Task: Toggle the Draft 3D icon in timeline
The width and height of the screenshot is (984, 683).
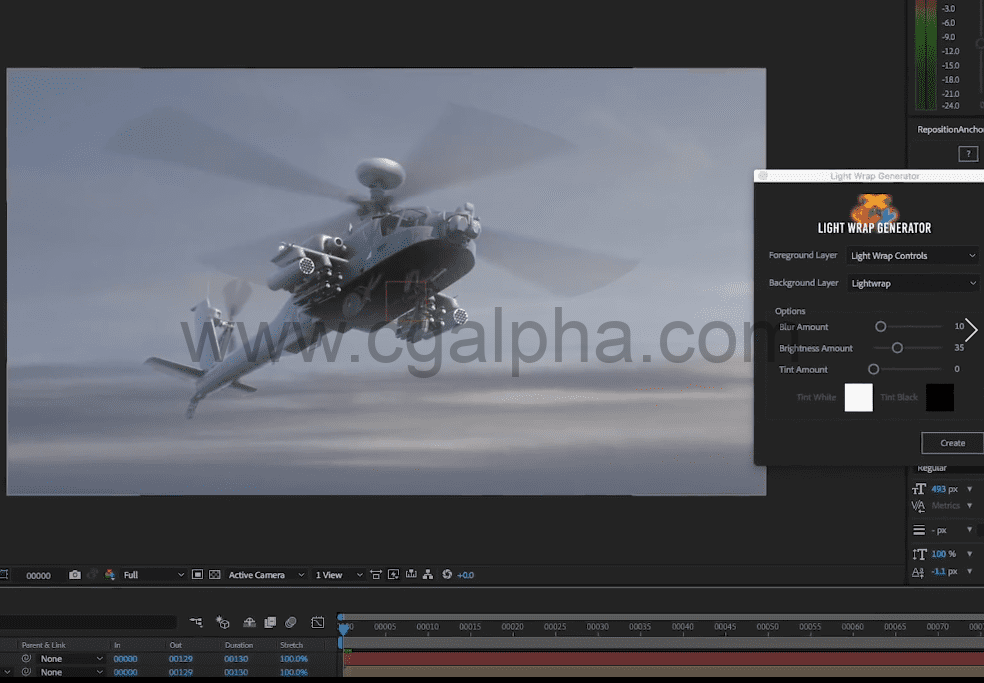Action: tap(223, 622)
